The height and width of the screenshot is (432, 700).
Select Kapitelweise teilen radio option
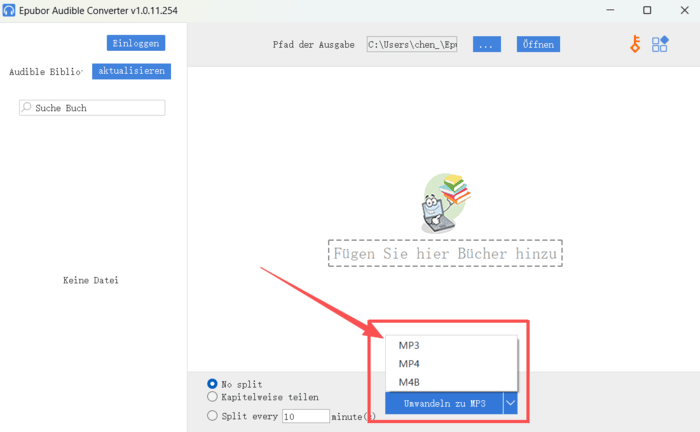tap(212, 397)
